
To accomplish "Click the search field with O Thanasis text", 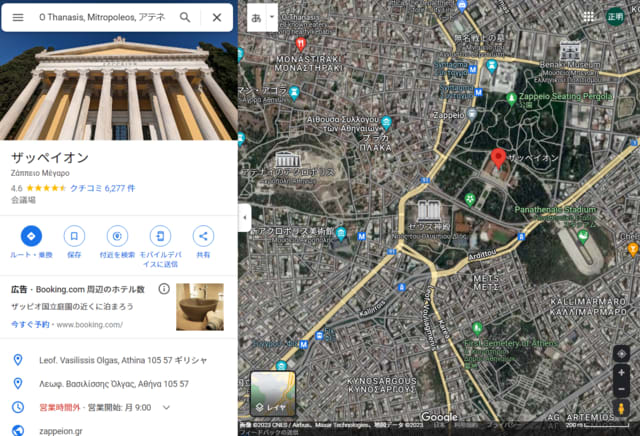I will [x=102, y=17].
